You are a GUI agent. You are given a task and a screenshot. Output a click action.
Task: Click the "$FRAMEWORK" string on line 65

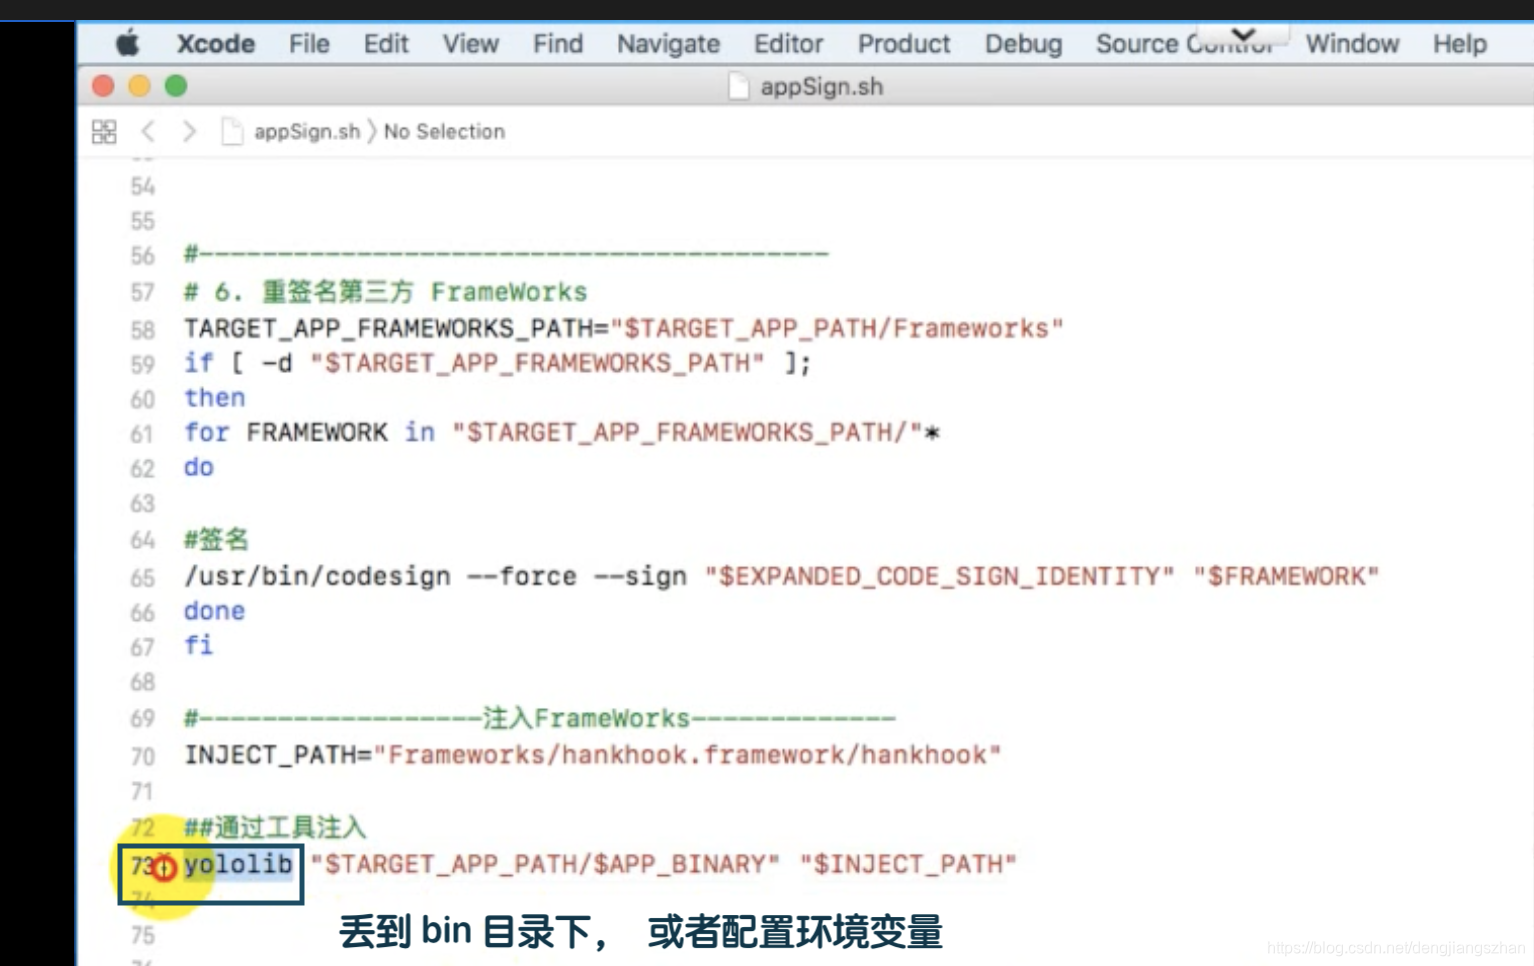coord(1286,576)
